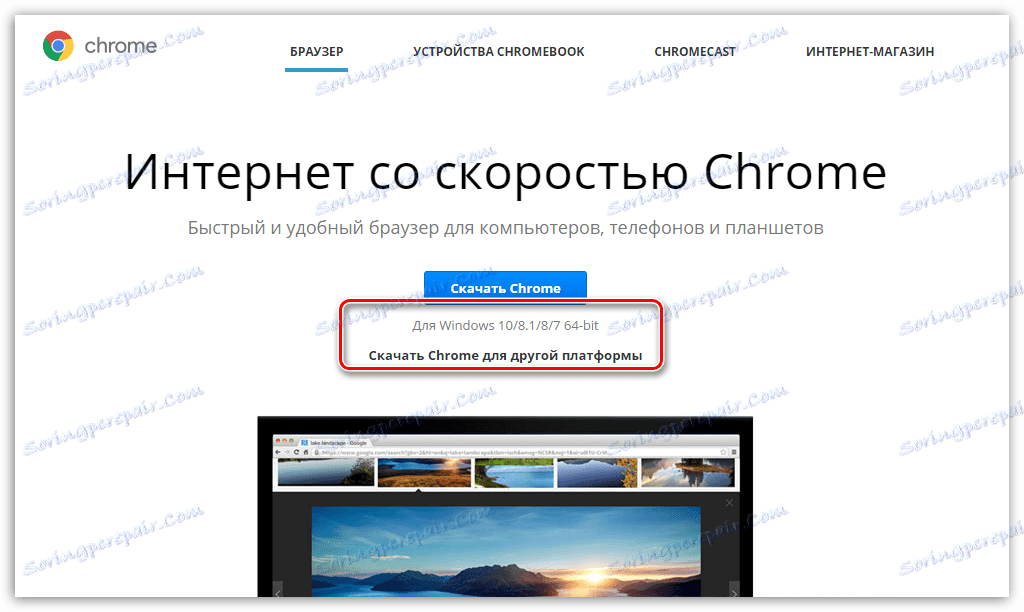1024x612 pixels.
Task: Click the Скачать Chrome button
Action: [505, 288]
